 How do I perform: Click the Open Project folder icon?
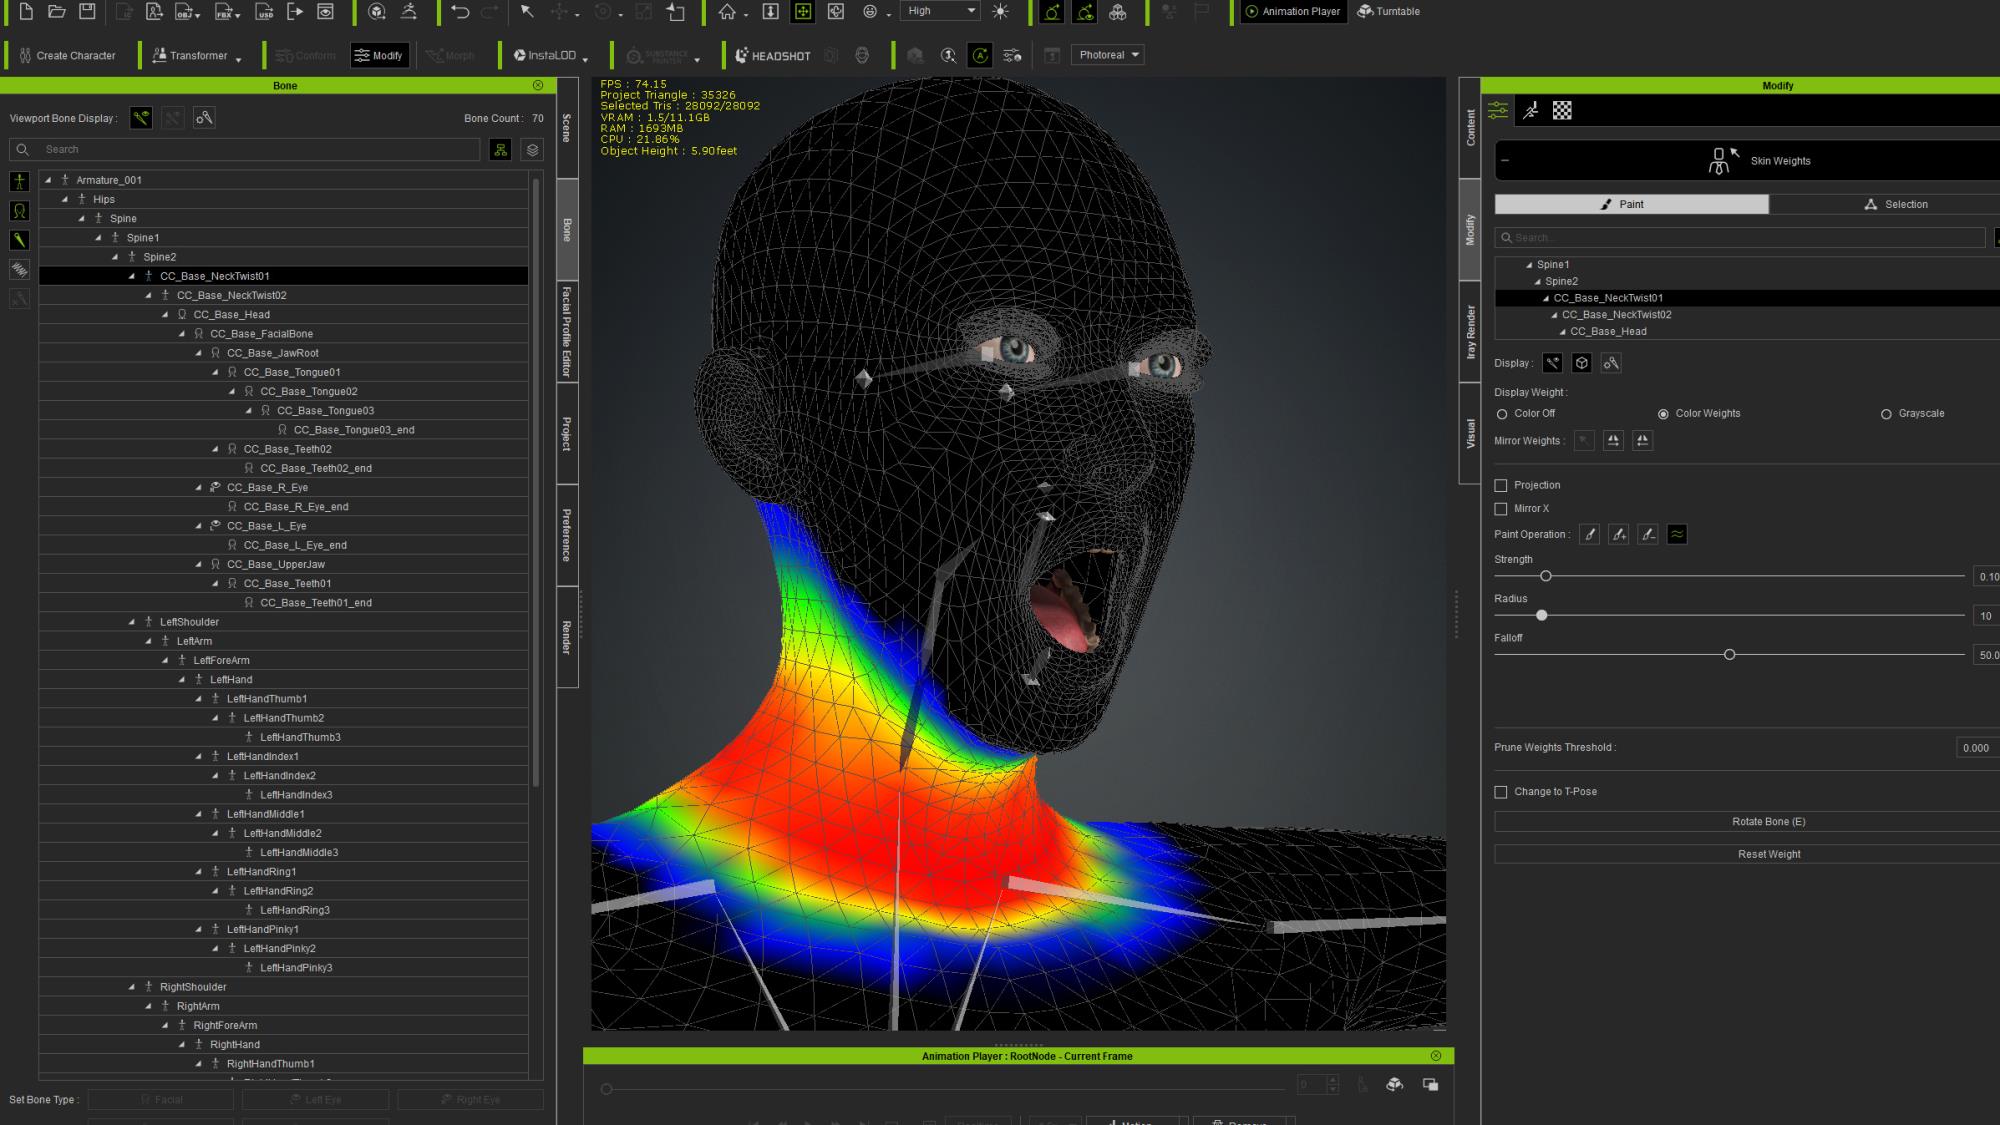[x=57, y=12]
